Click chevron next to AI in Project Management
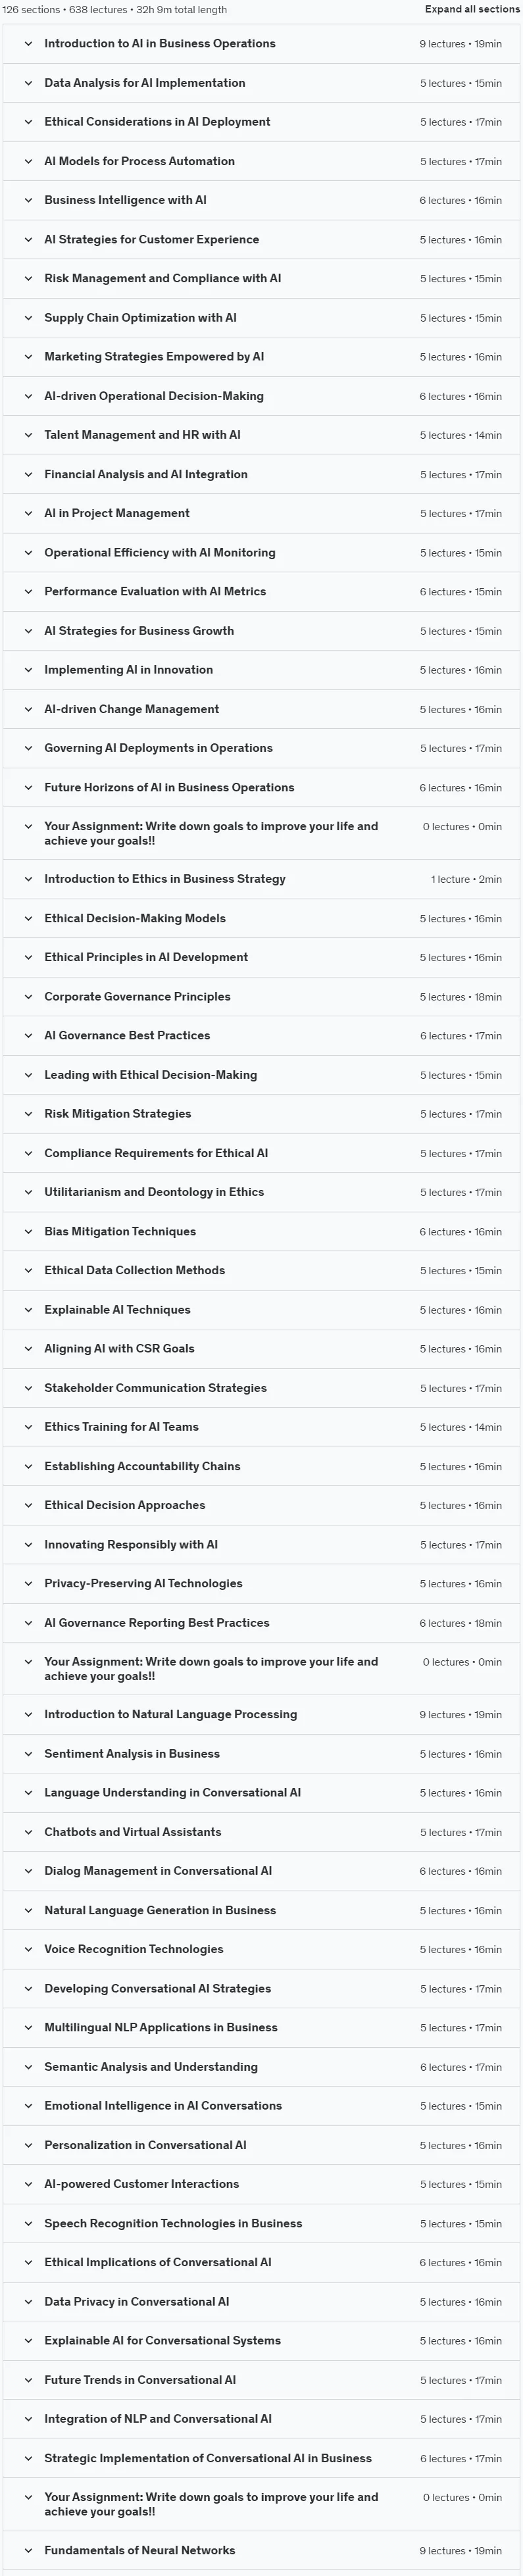Image resolution: width=523 pixels, height=2576 pixels. (x=28, y=513)
